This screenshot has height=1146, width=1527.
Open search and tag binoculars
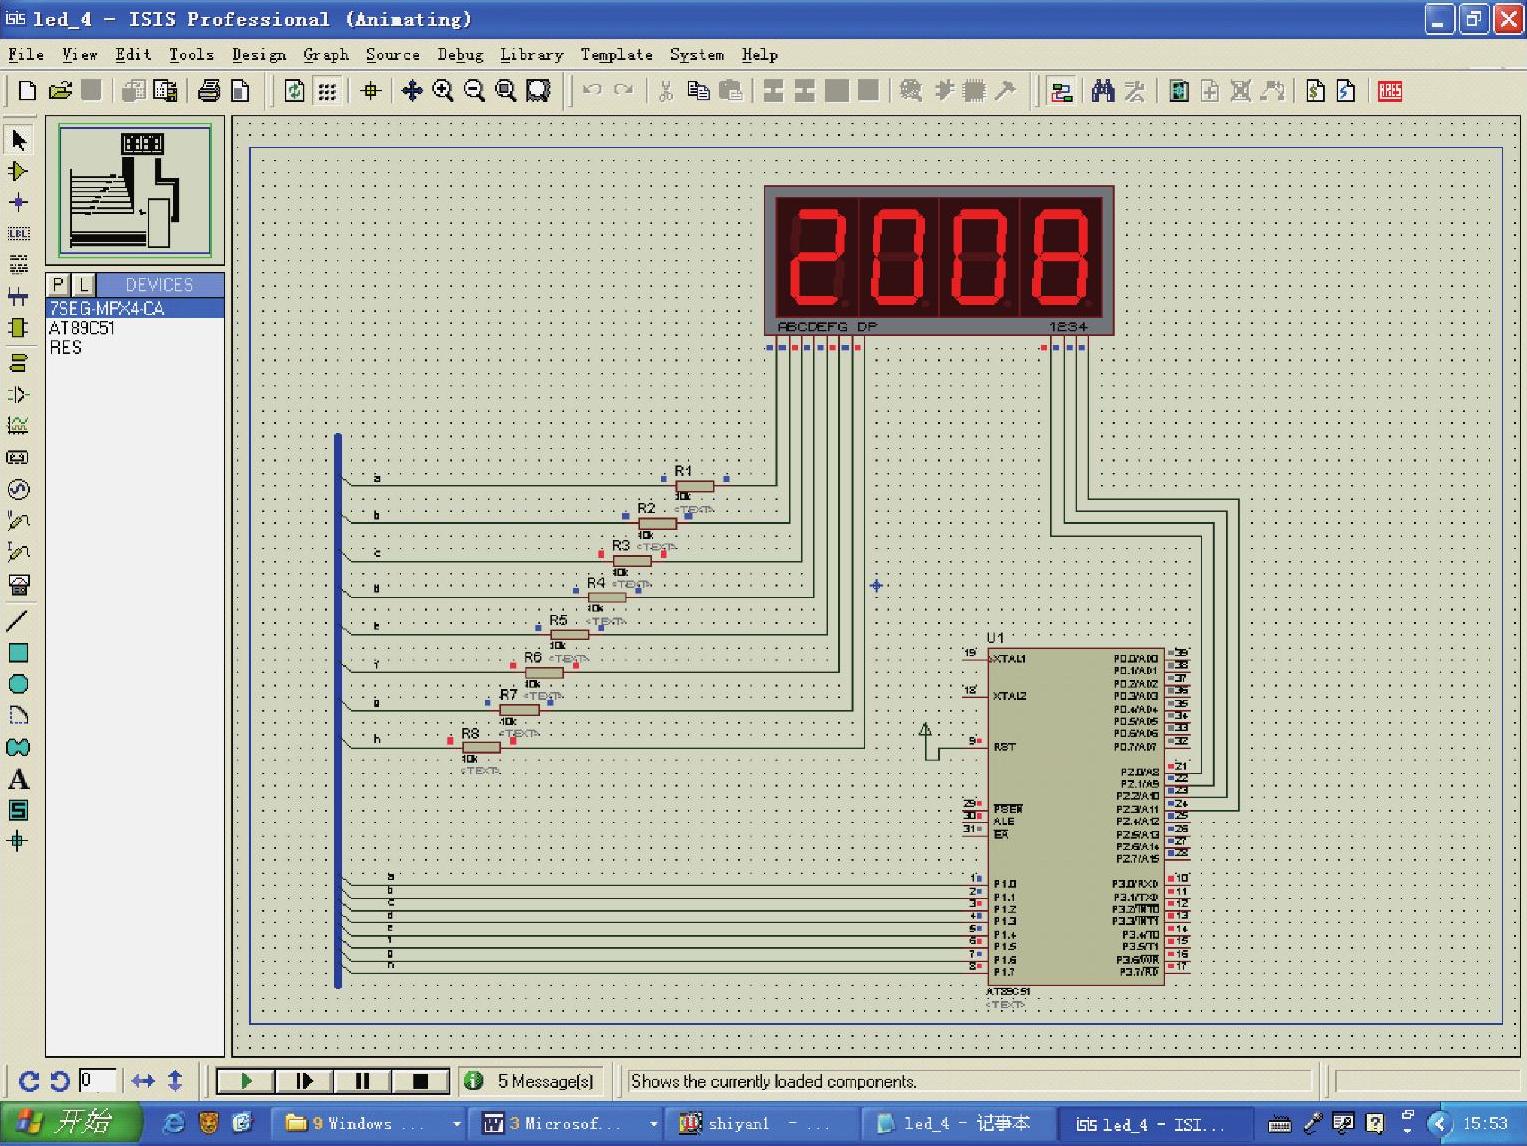(x=1103, y=91)
